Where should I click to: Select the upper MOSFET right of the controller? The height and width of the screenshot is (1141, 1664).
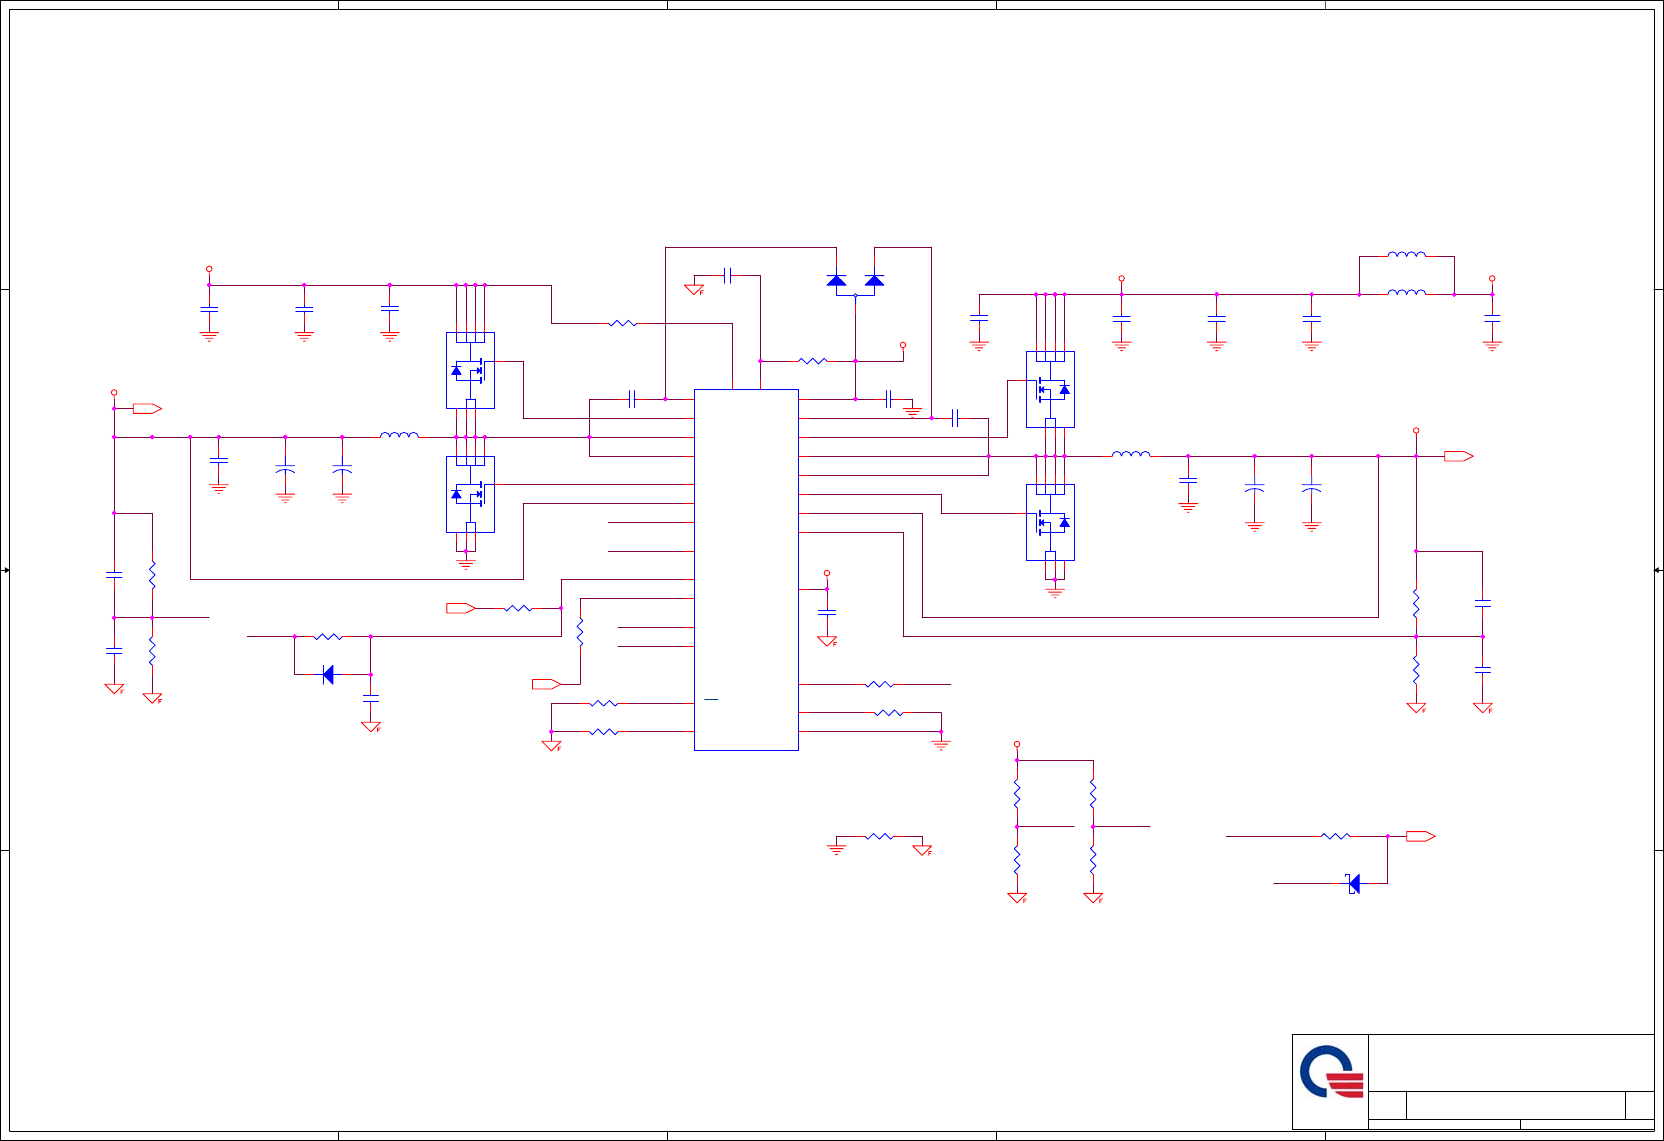1050,389
